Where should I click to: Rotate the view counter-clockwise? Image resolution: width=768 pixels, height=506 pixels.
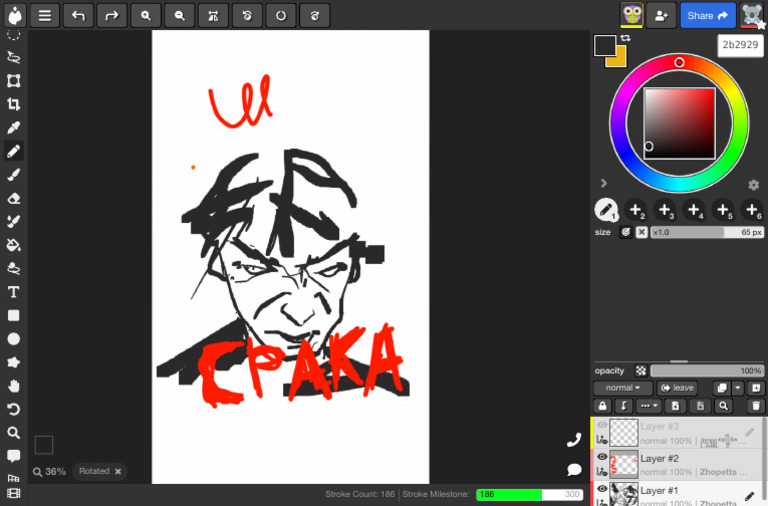(247, 16)
